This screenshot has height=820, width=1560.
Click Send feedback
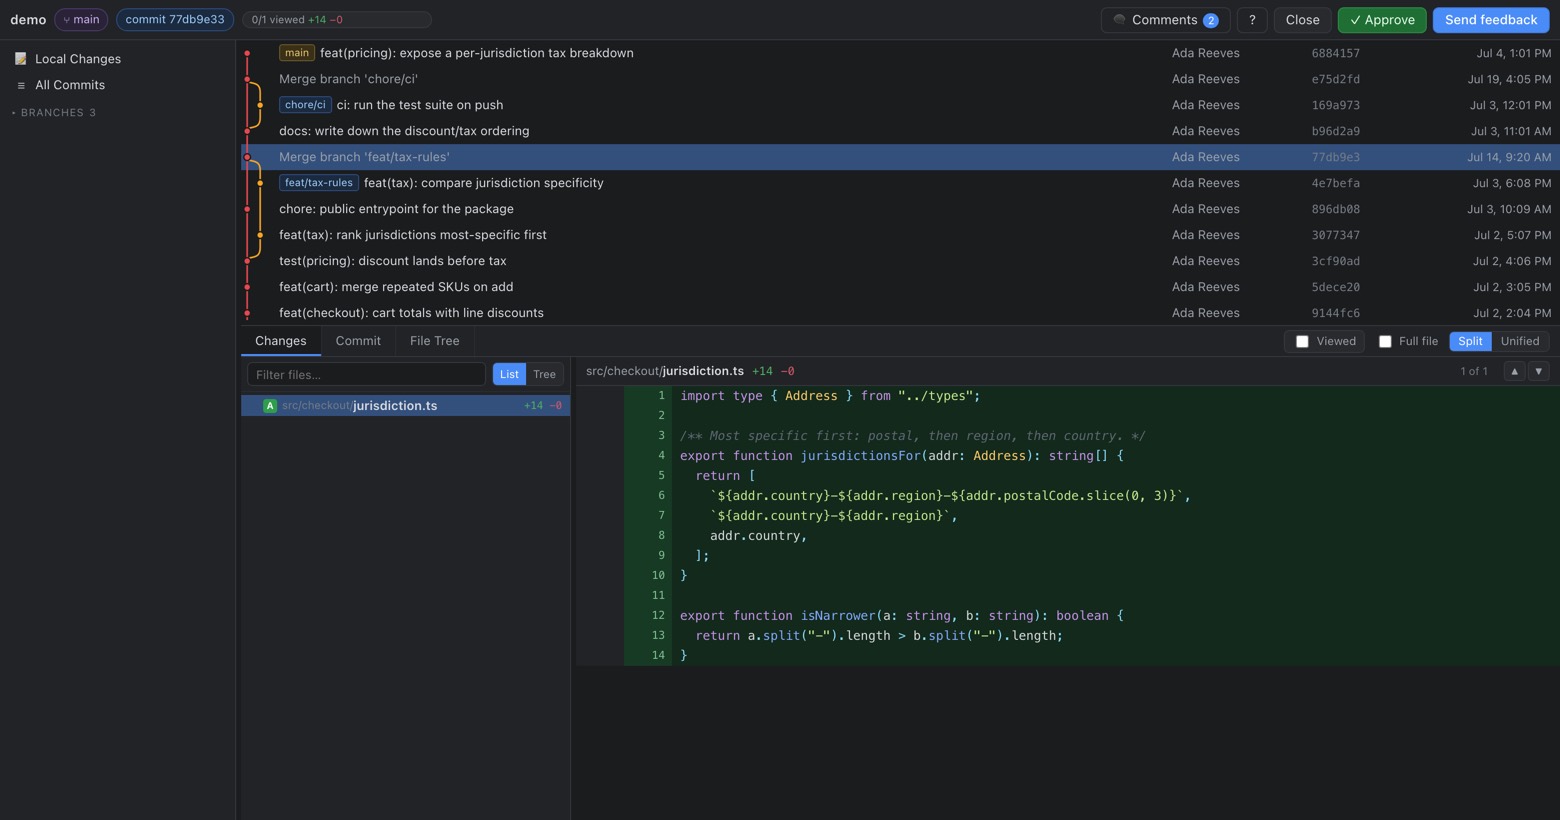point(1491,20)
